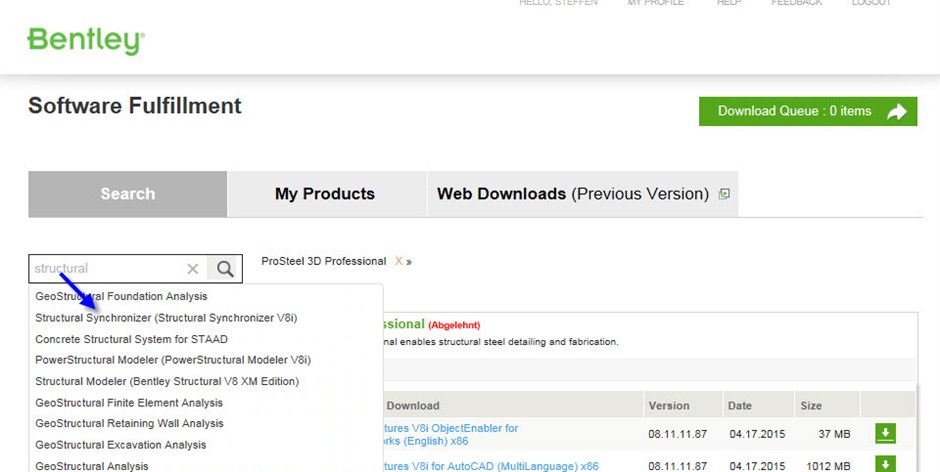This screenshot has height=472, width=940.
Task: Open the My Profile link in header
Action: pos(656,3)
